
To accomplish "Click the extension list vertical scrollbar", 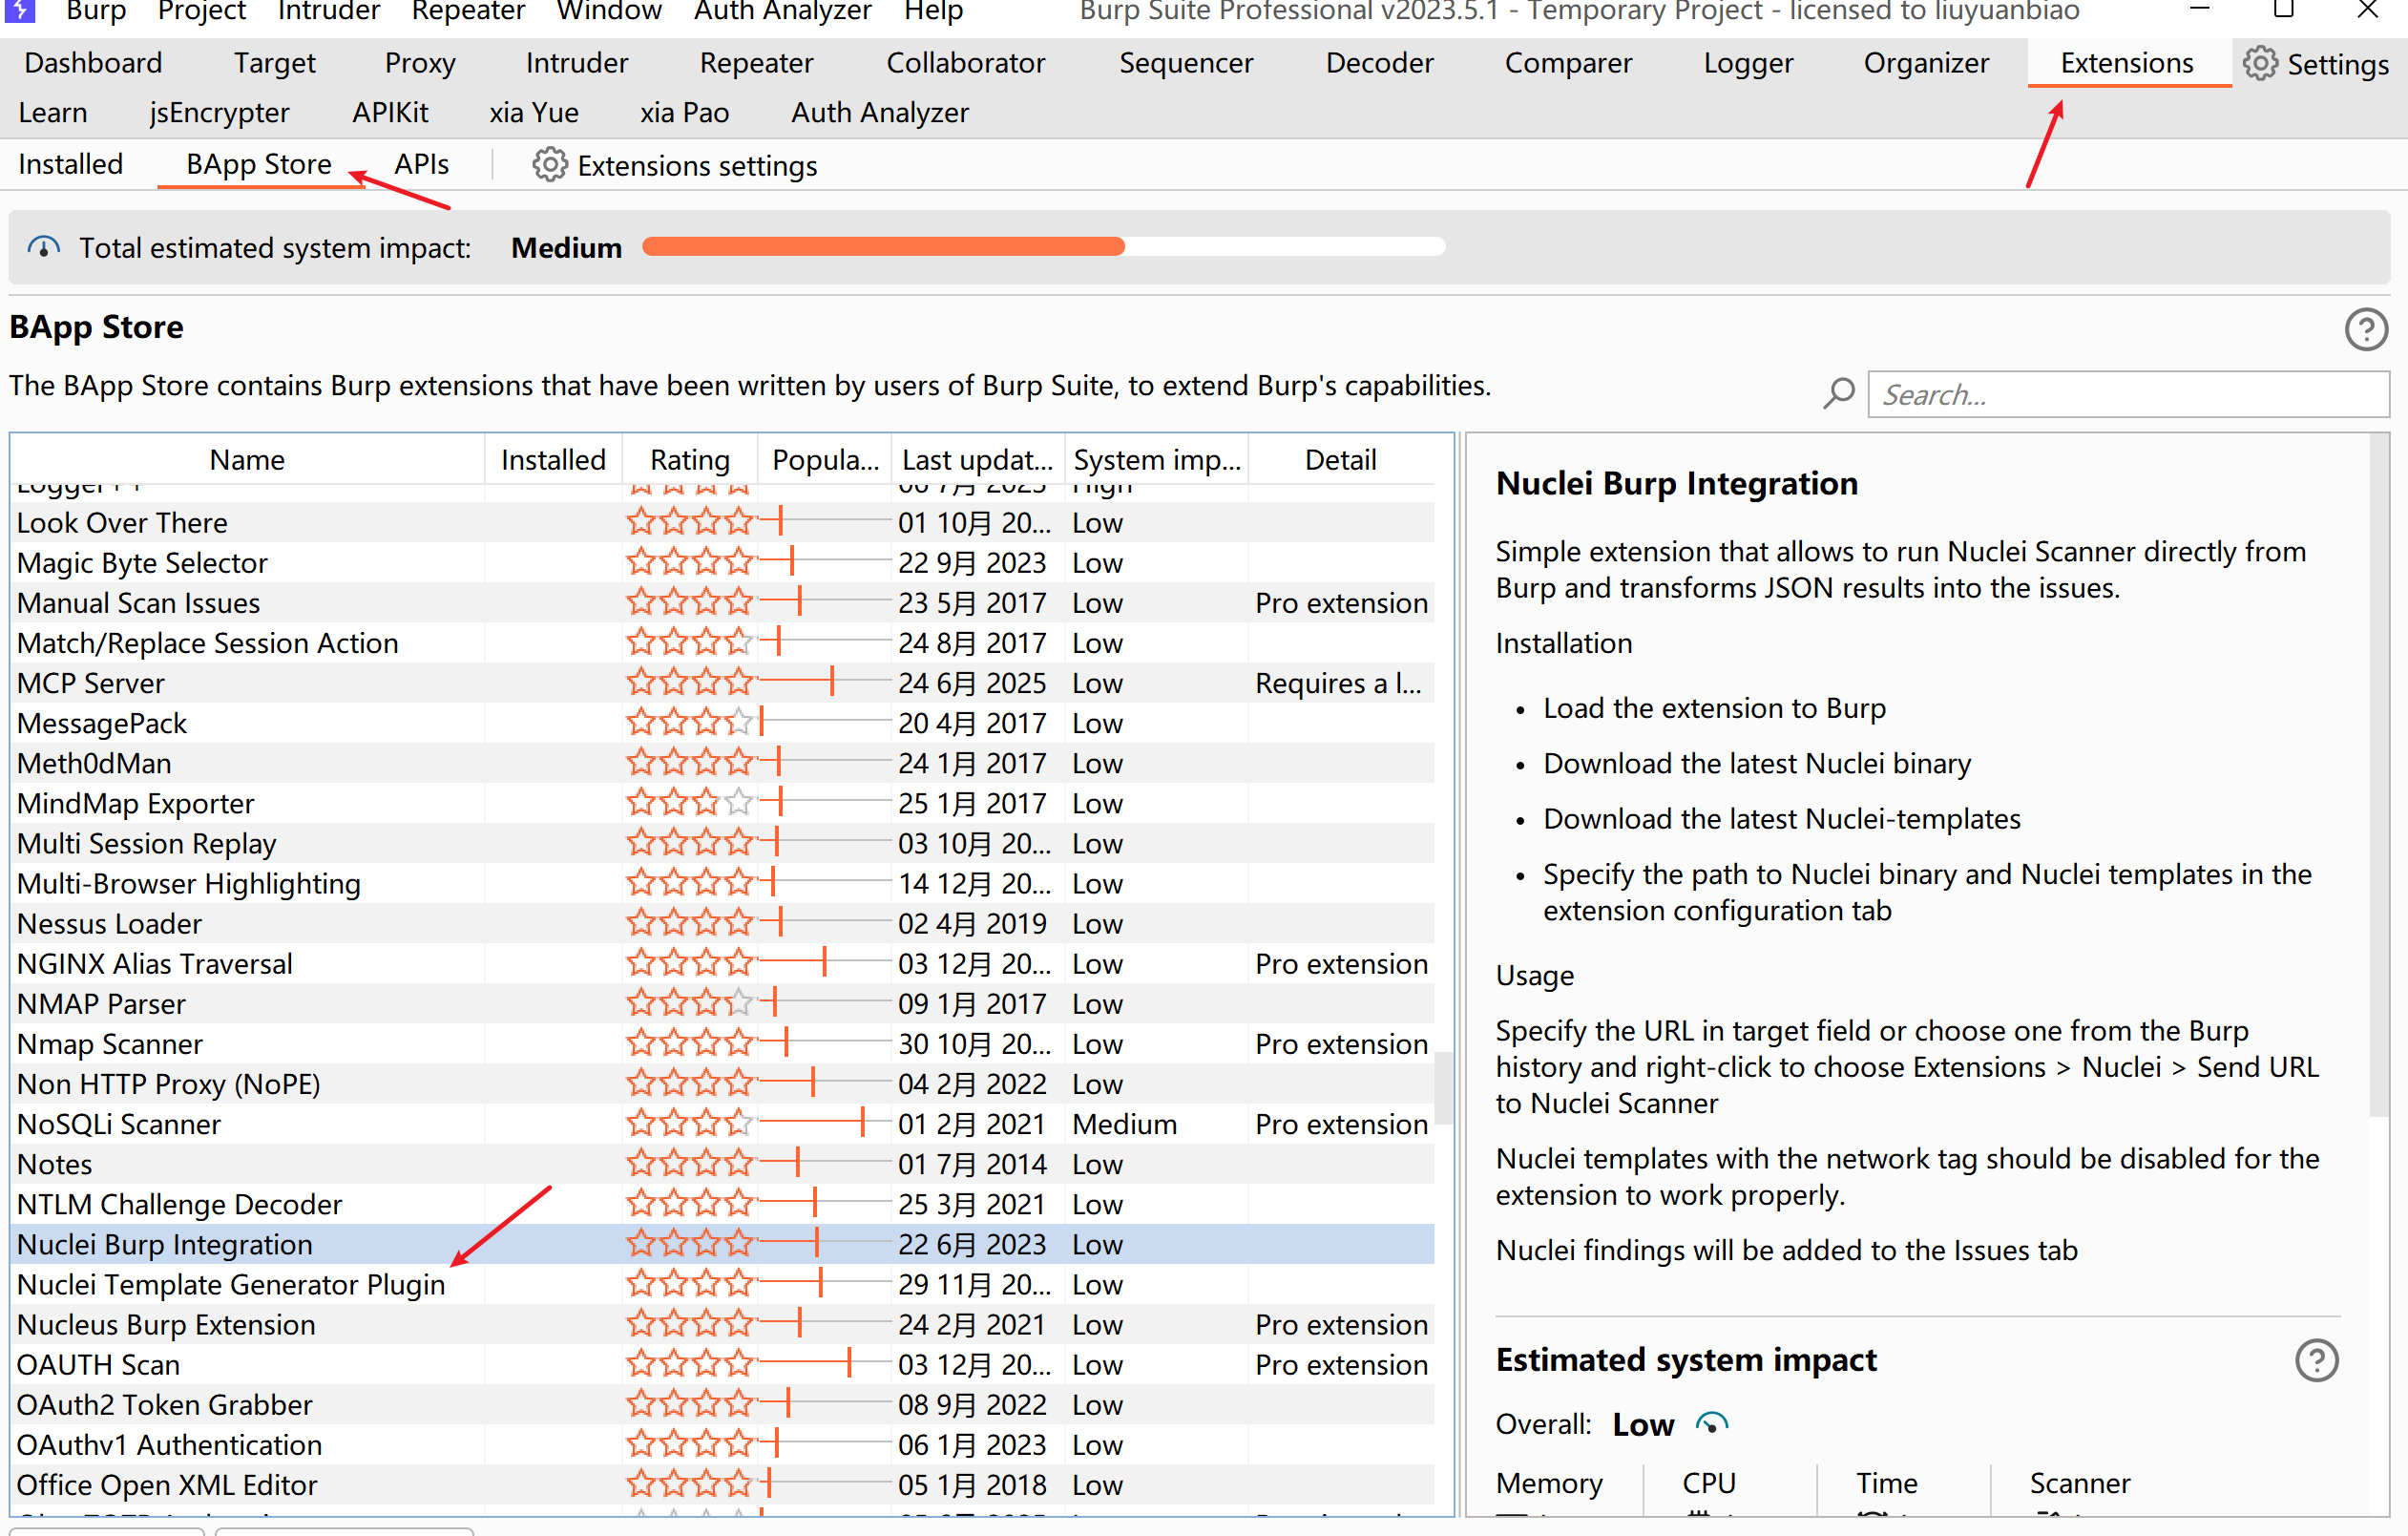I will coord(1443,1087).
